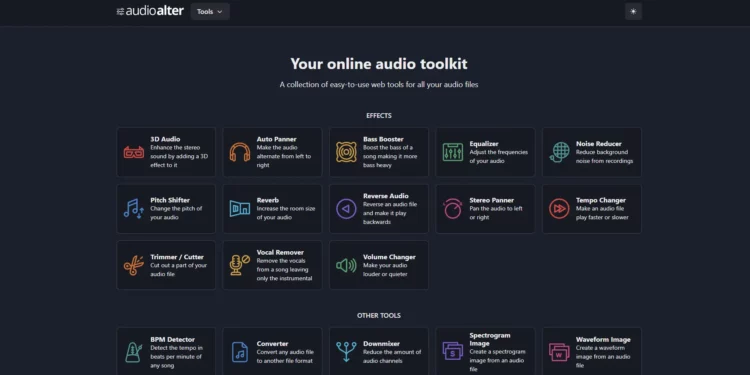Click the EFFECTS section label
750x375 pixels.
tap(379, 116)
